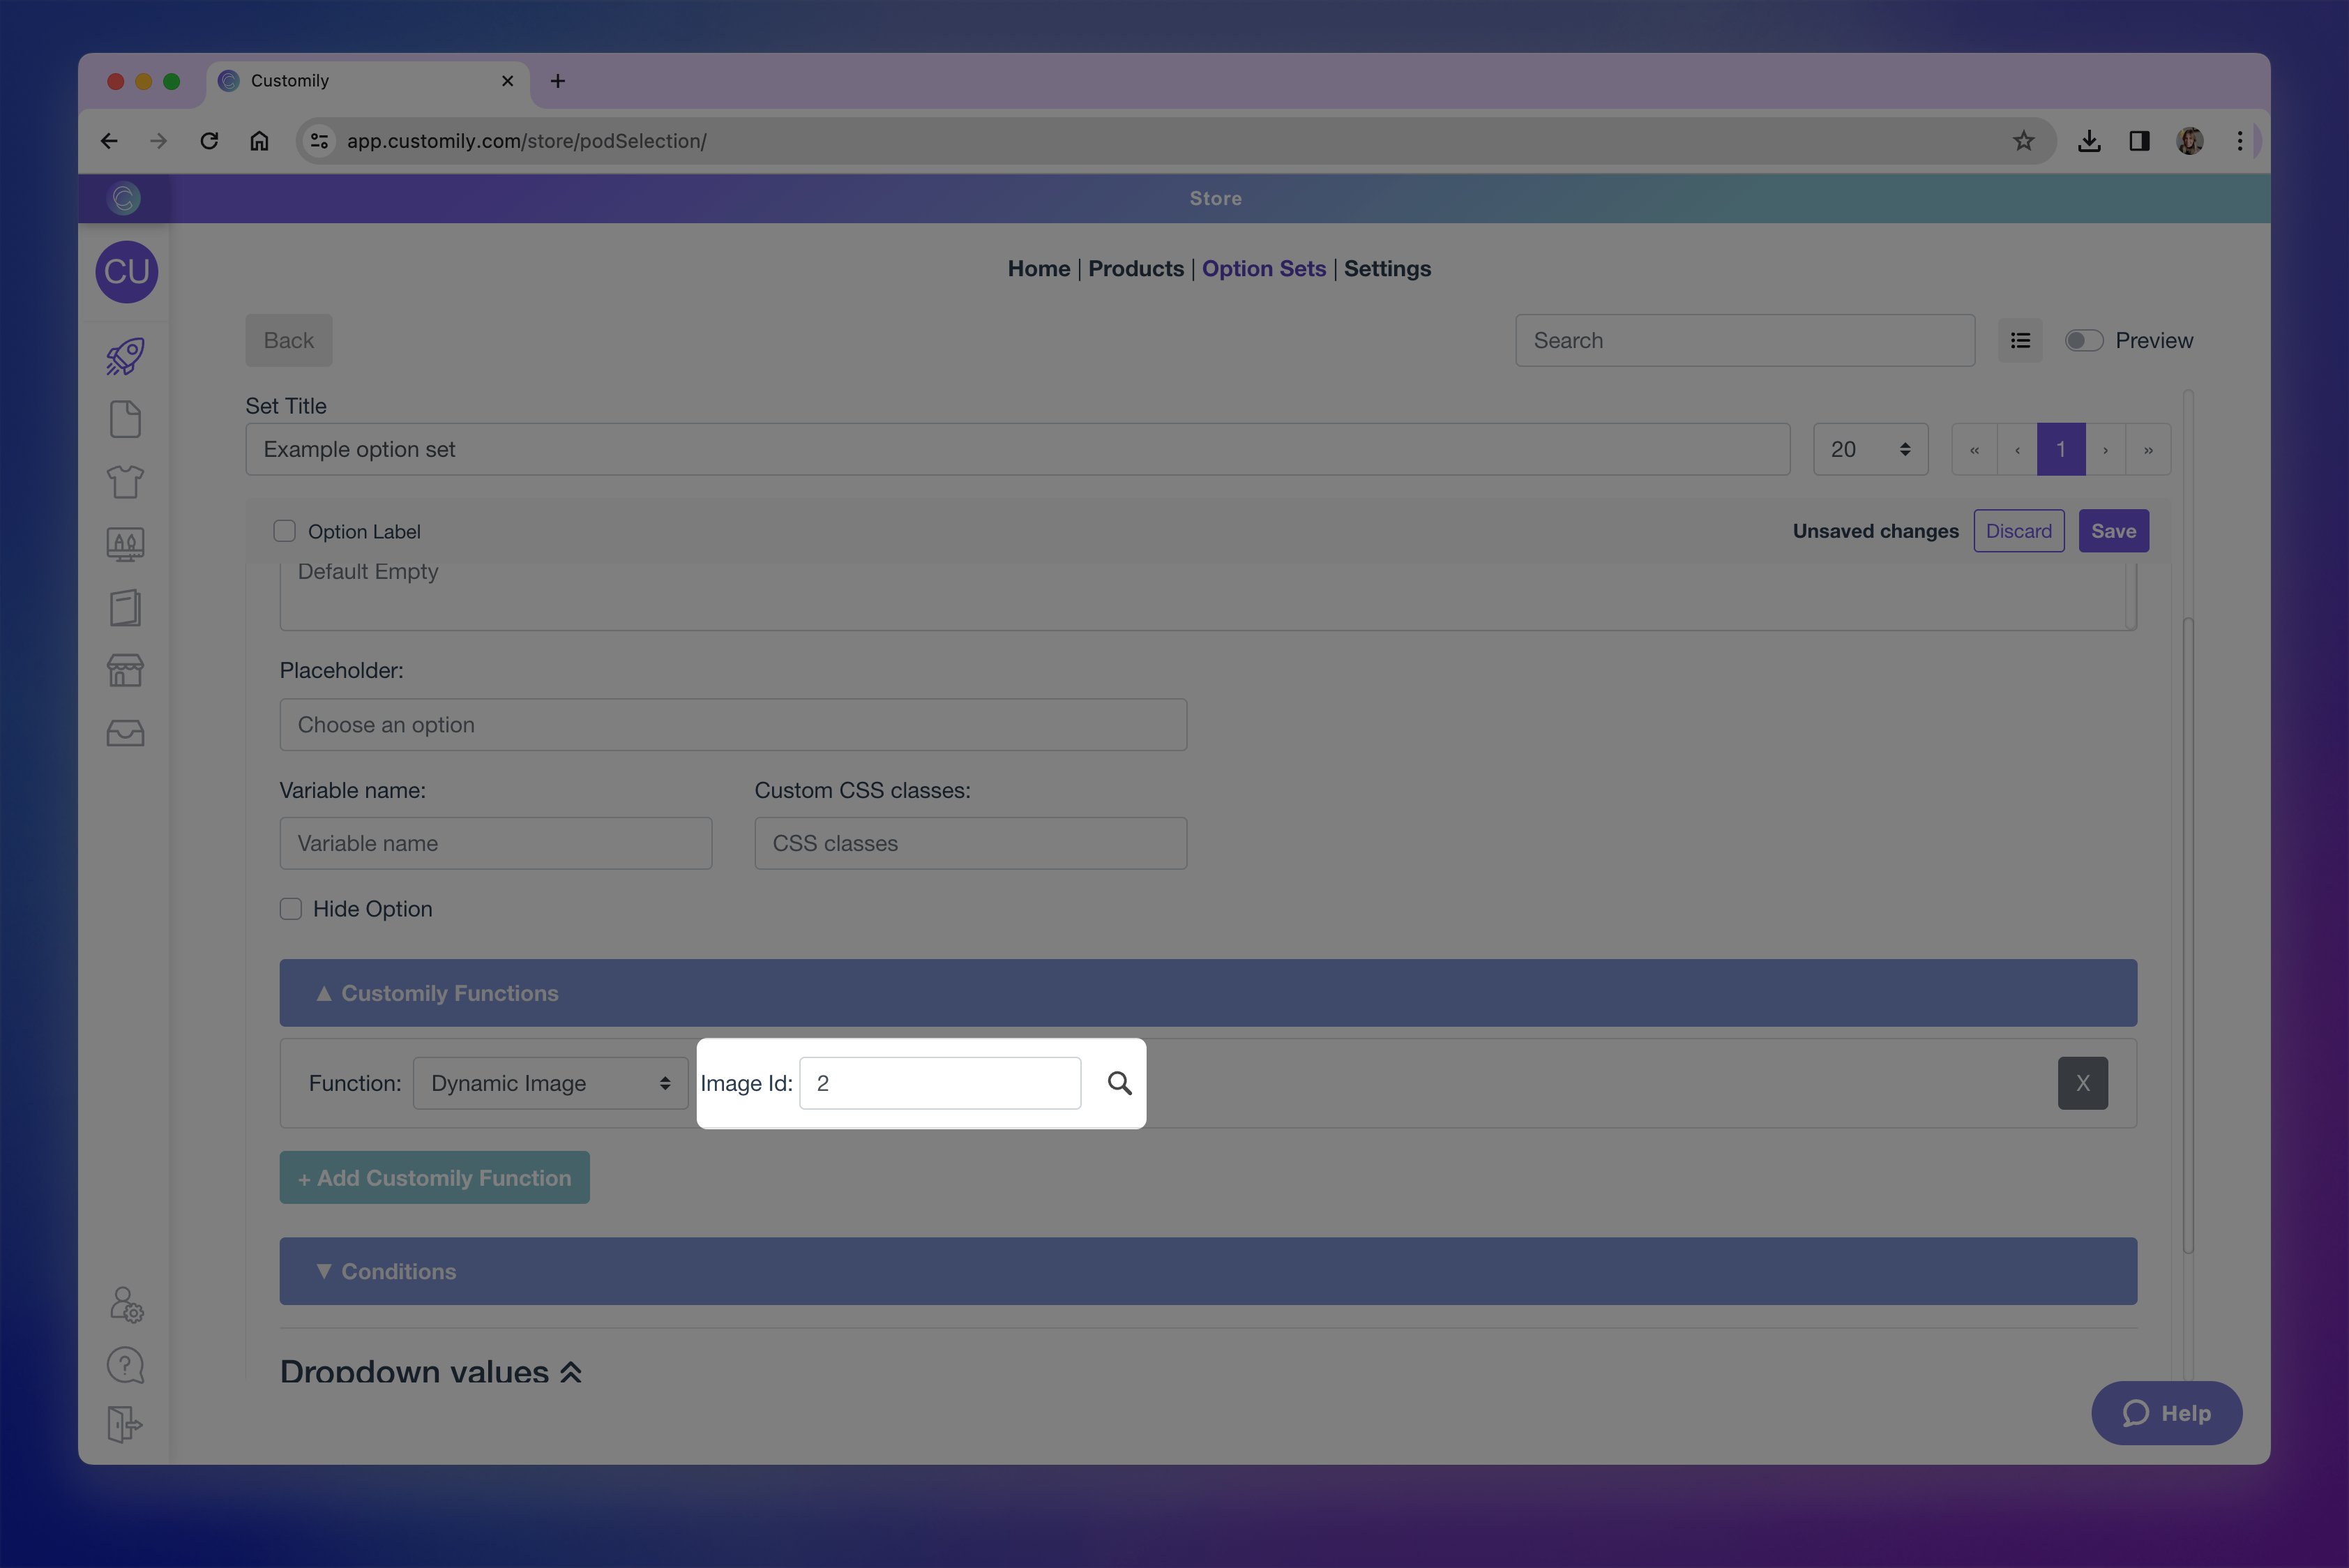2349x1568 pixels.
Task: Open the t-shirt products sidebar icon
Action: [x=125, y=482]
